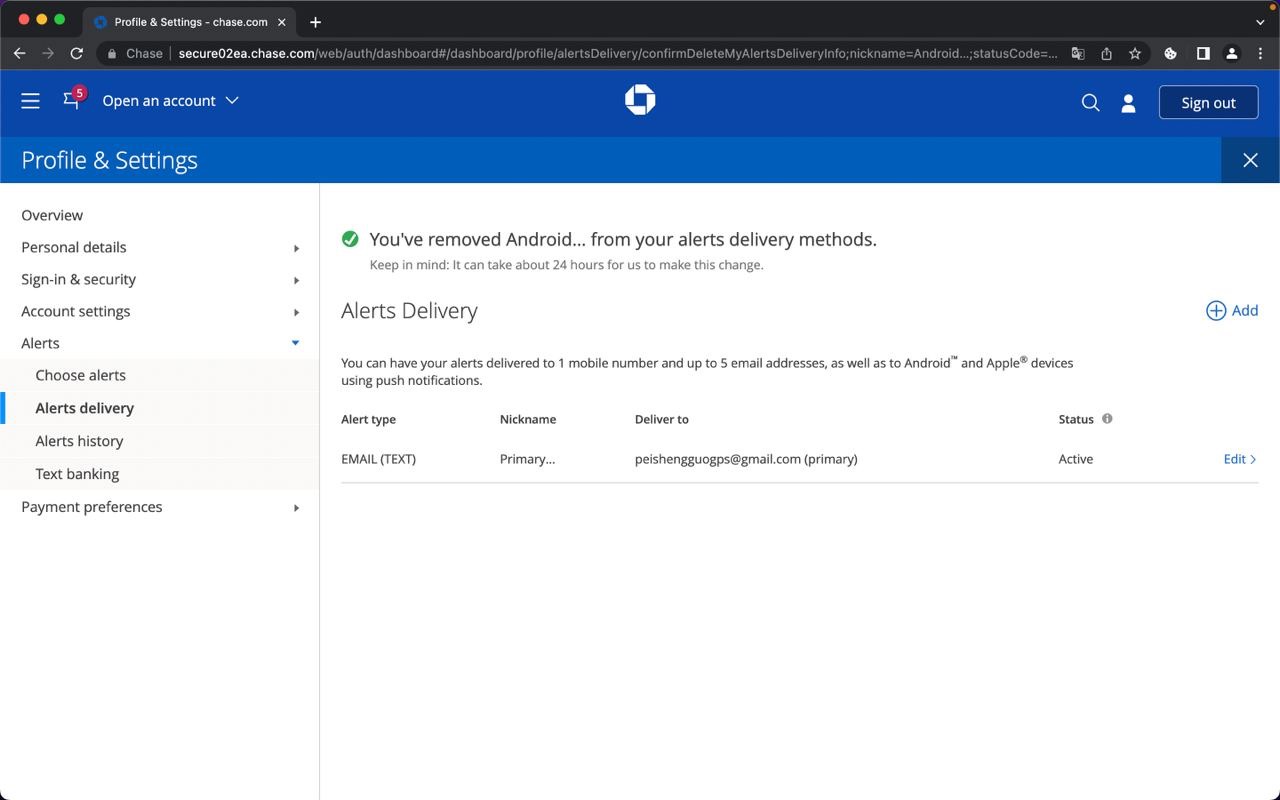
Task: Bookmark this page with star icon
Action: click(1135, 54)
